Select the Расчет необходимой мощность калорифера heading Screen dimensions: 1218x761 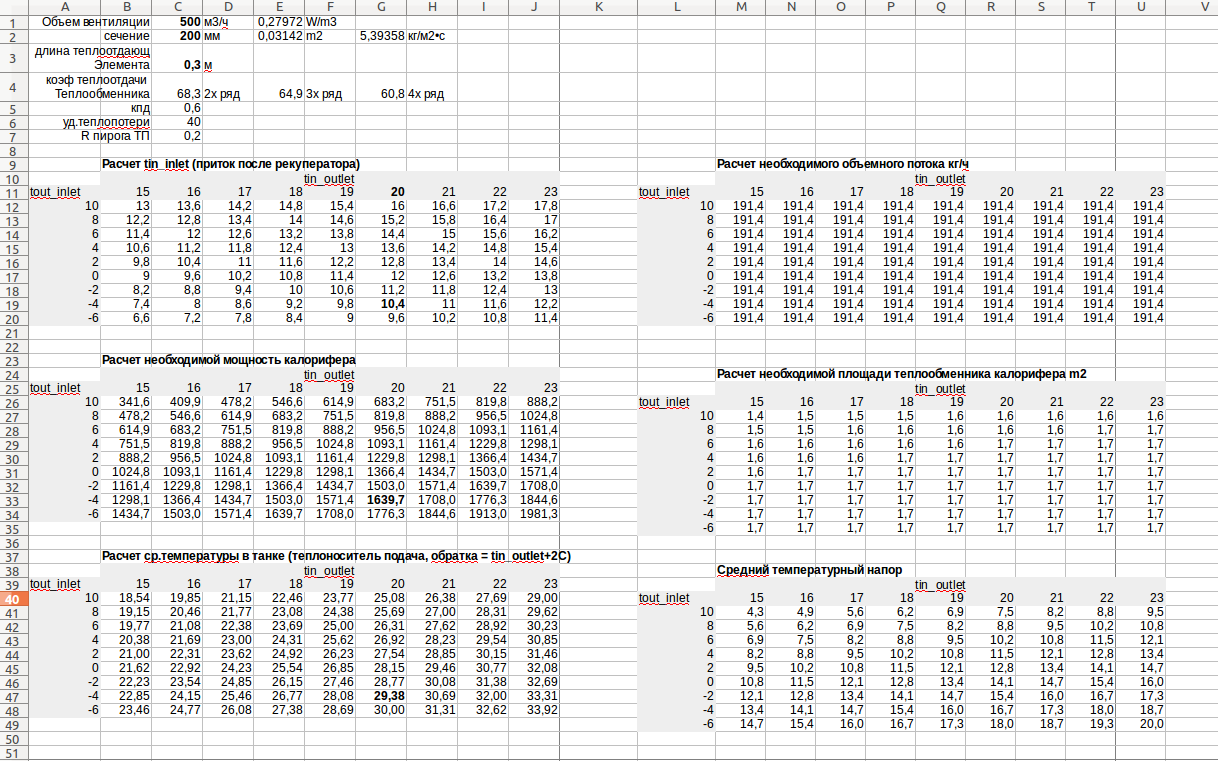click(229, 360)
